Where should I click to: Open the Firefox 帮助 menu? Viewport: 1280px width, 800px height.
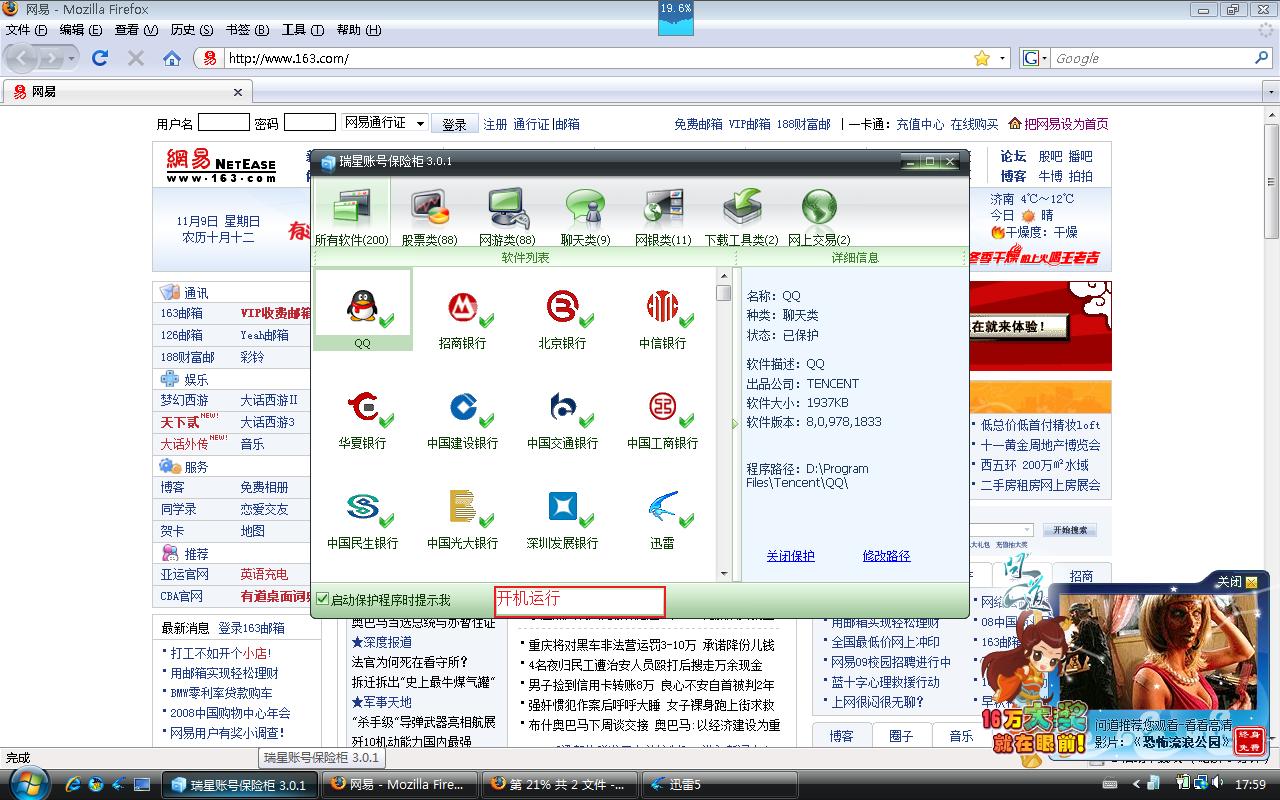[359, 30]
